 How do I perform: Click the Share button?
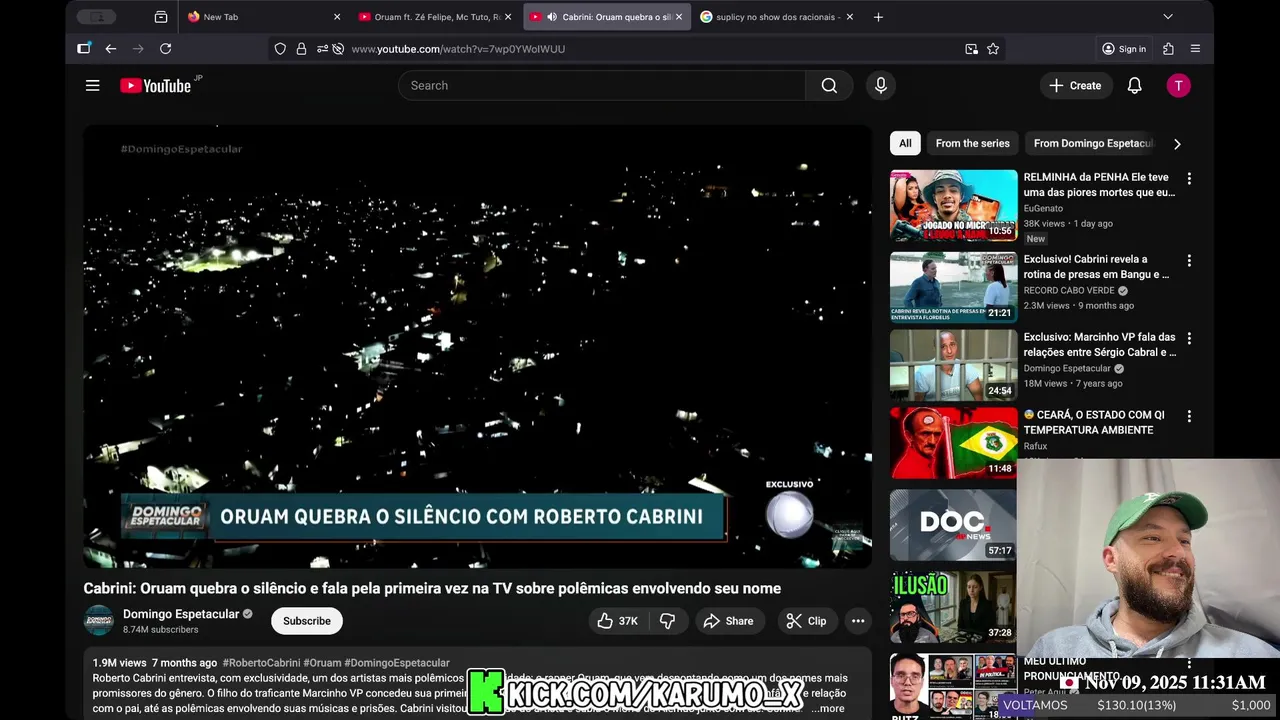tap(729, 621)
